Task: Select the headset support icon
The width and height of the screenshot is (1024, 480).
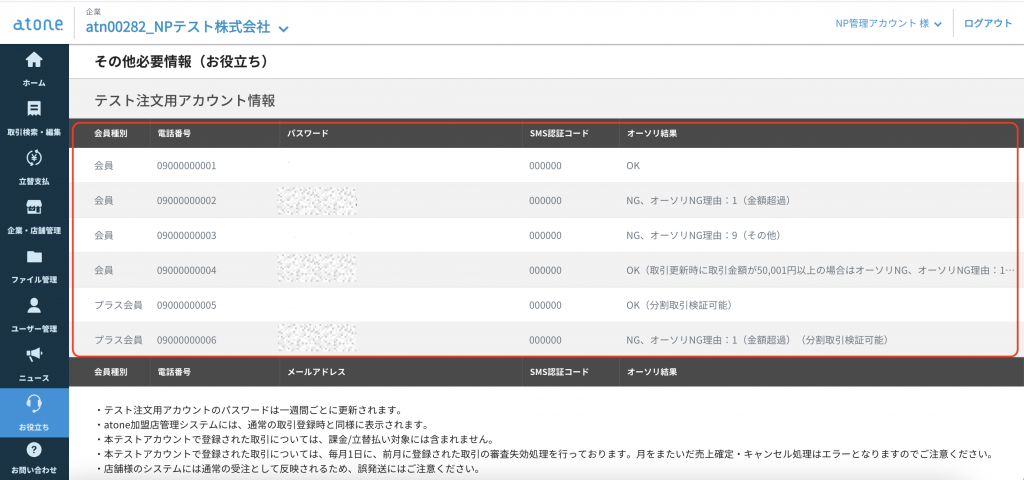Action: click(34, 404)
